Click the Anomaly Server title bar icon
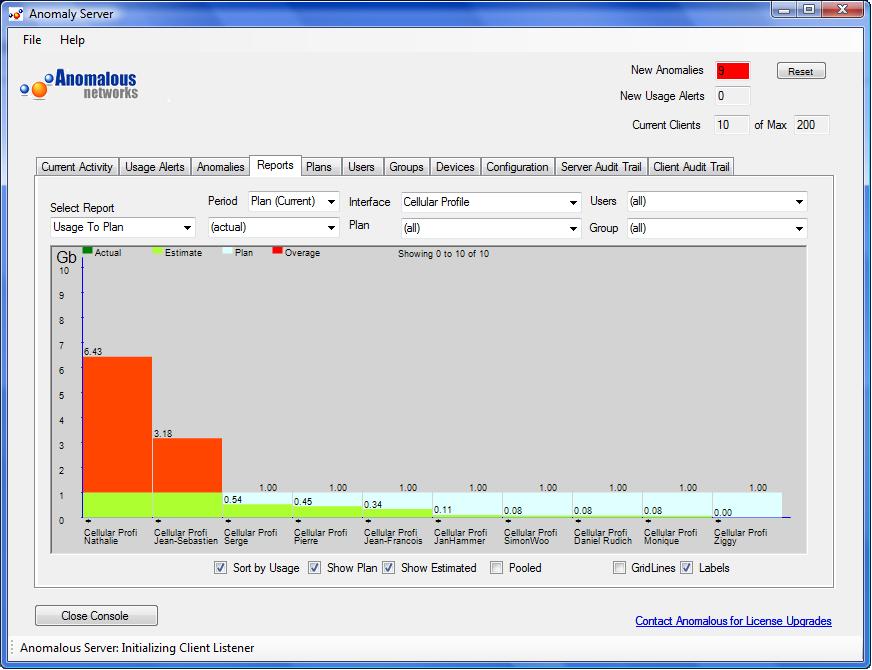The image size is (872, 670). (15, 14)
